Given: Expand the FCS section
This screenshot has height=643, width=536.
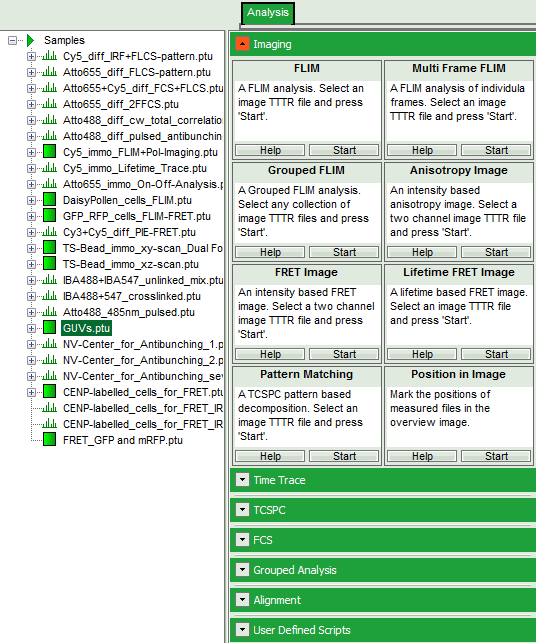Looking at the screenshot, I should [242, 540].
